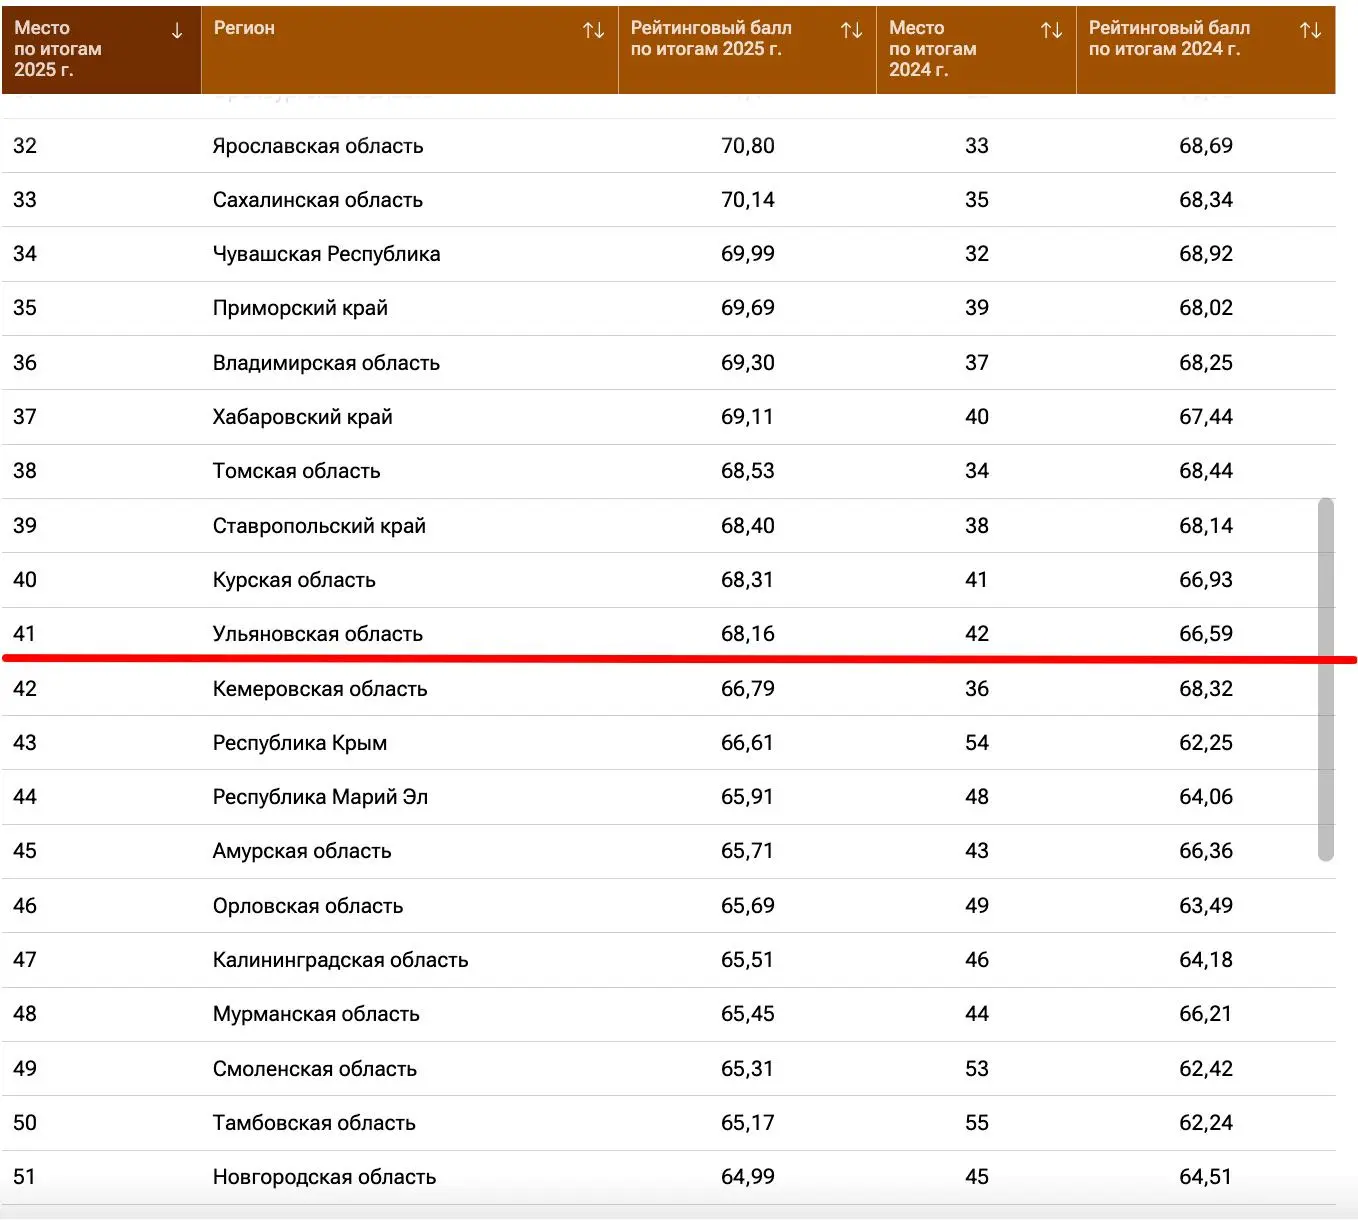
Task: Click 2024 score value 62,42
Action: tap(1206, 1069)
